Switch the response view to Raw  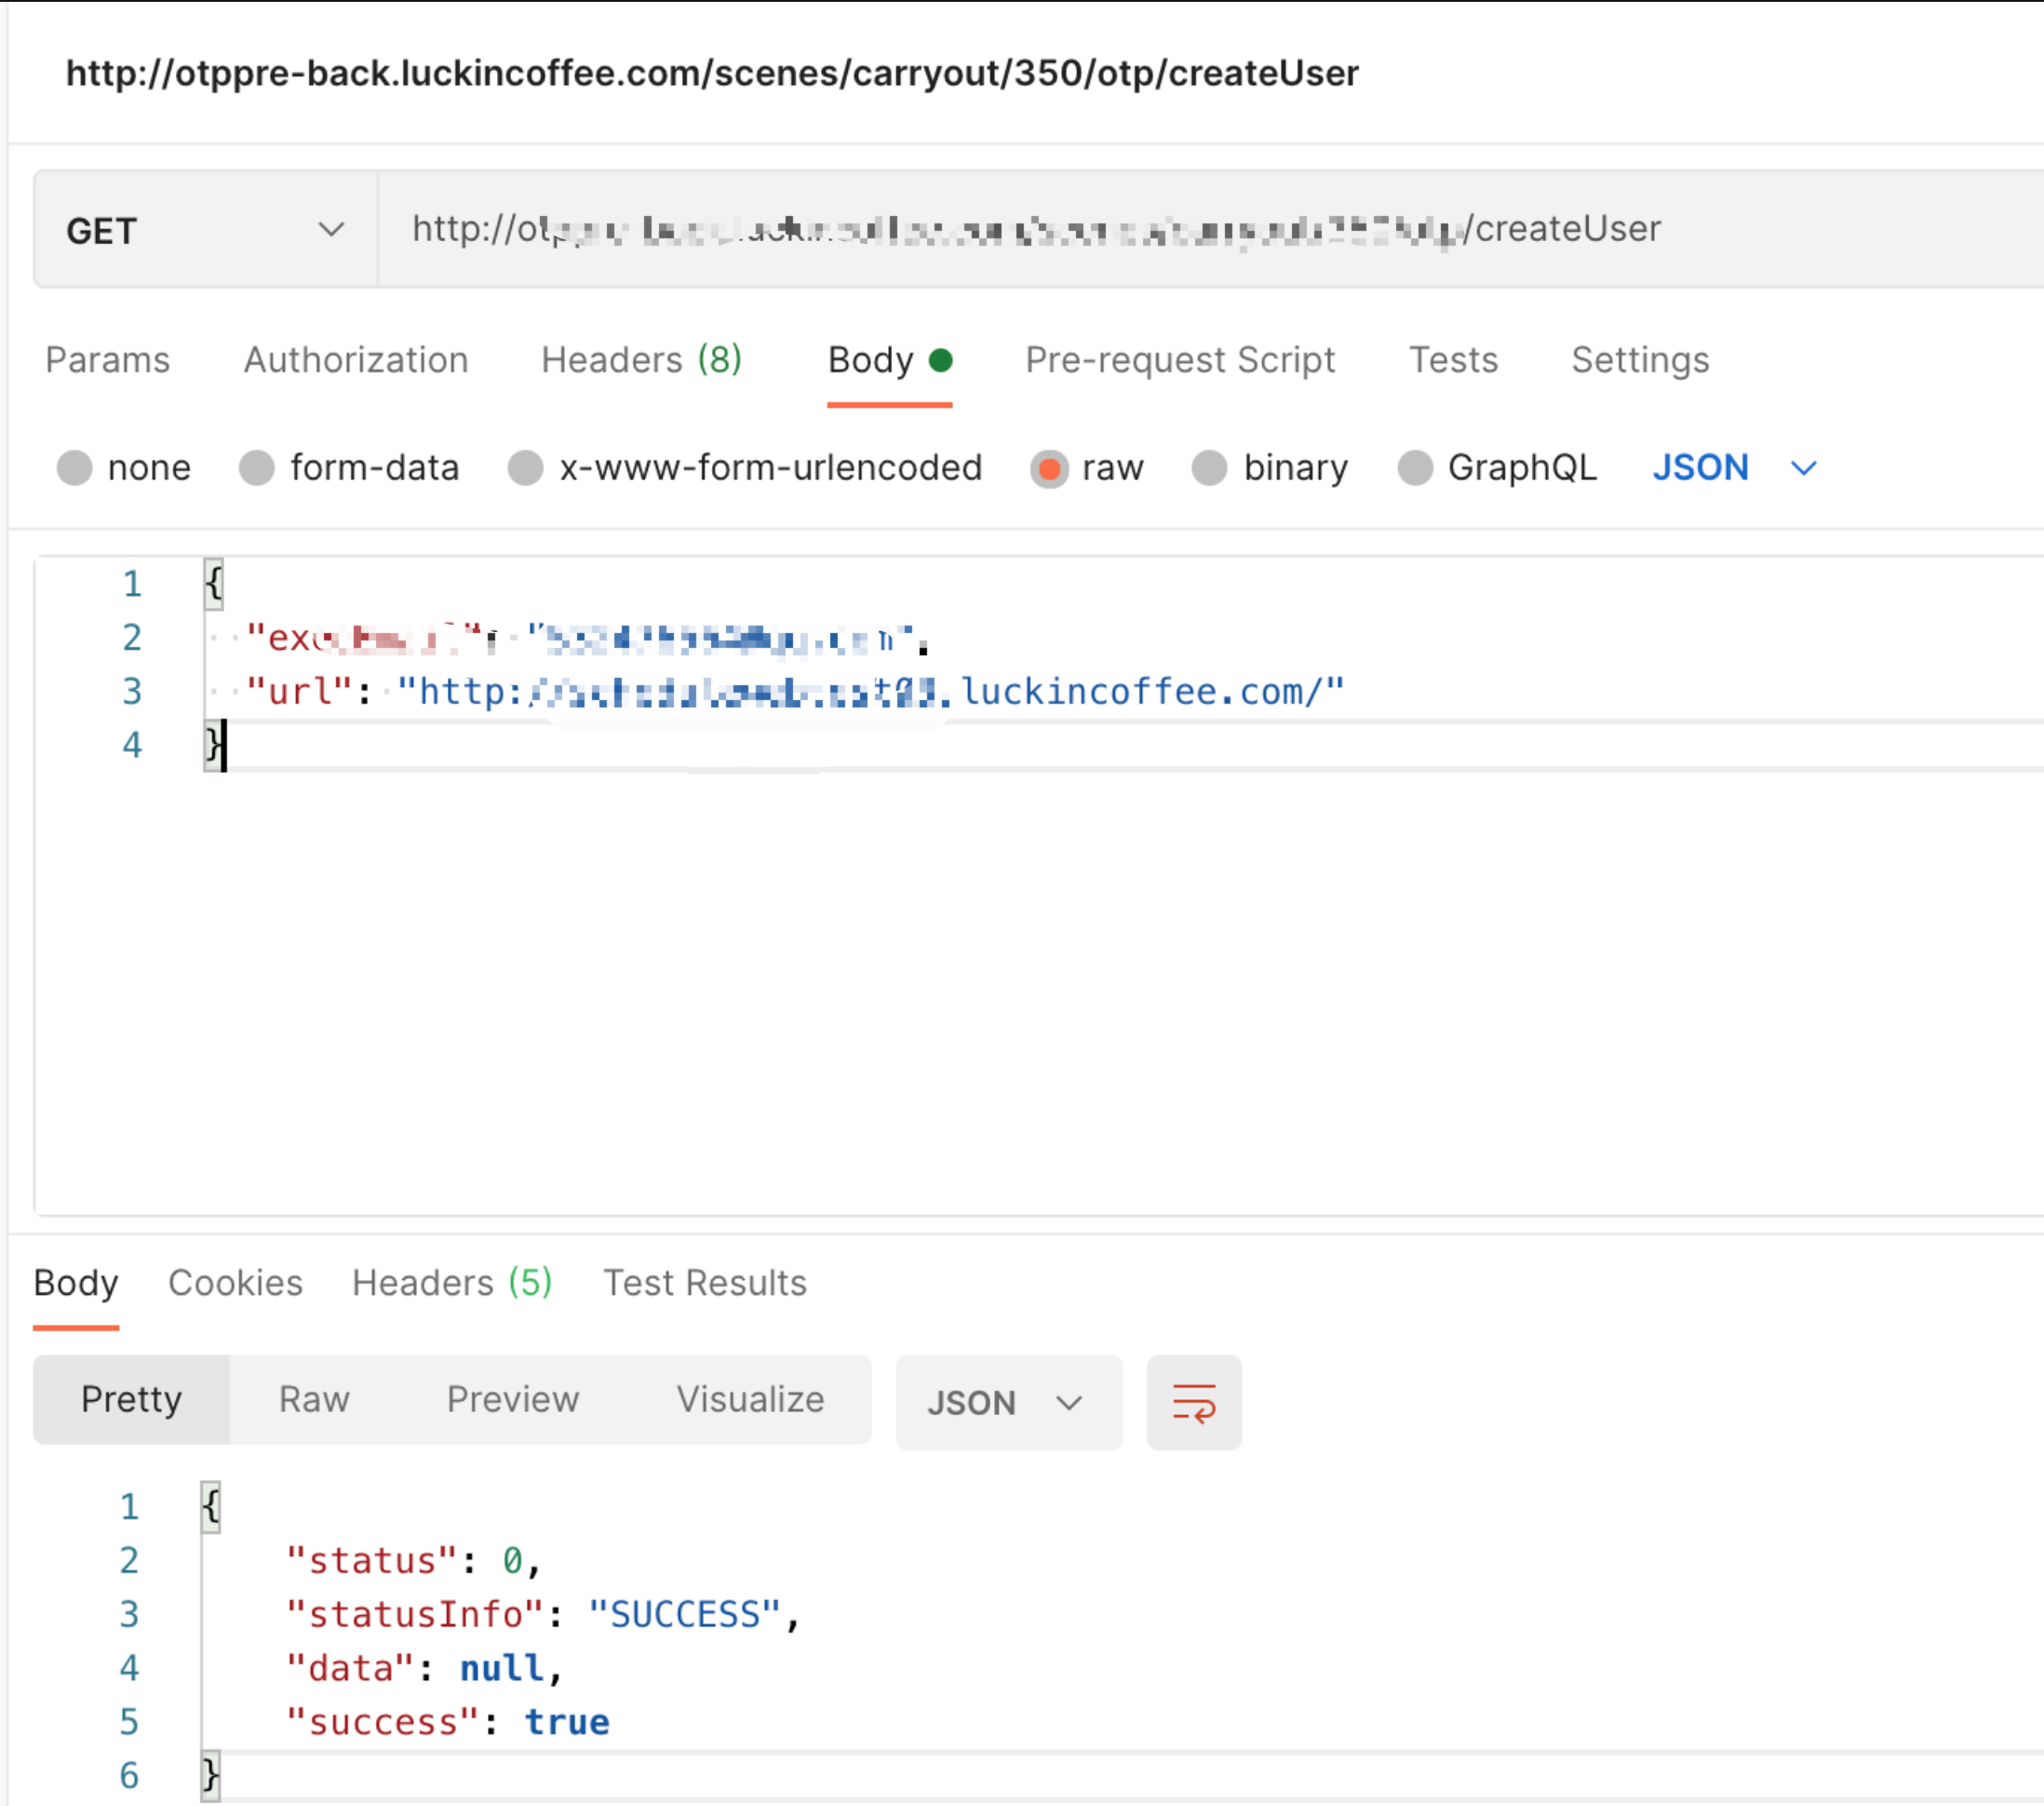pos(314,1399)
